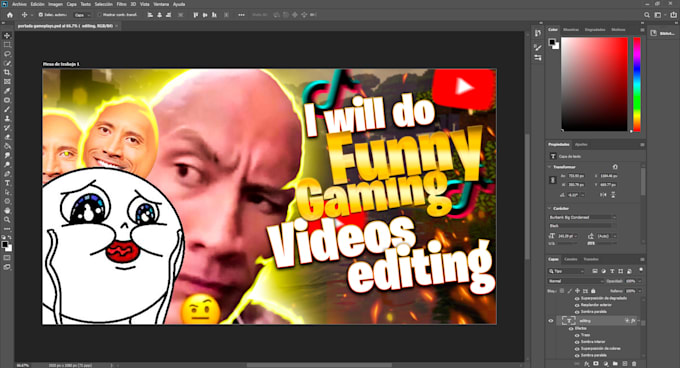This screenshot has width=680, height=368.
Task: Select the Move tool in the toolbox
Action: pyautogui.click(x=7, y=36)
